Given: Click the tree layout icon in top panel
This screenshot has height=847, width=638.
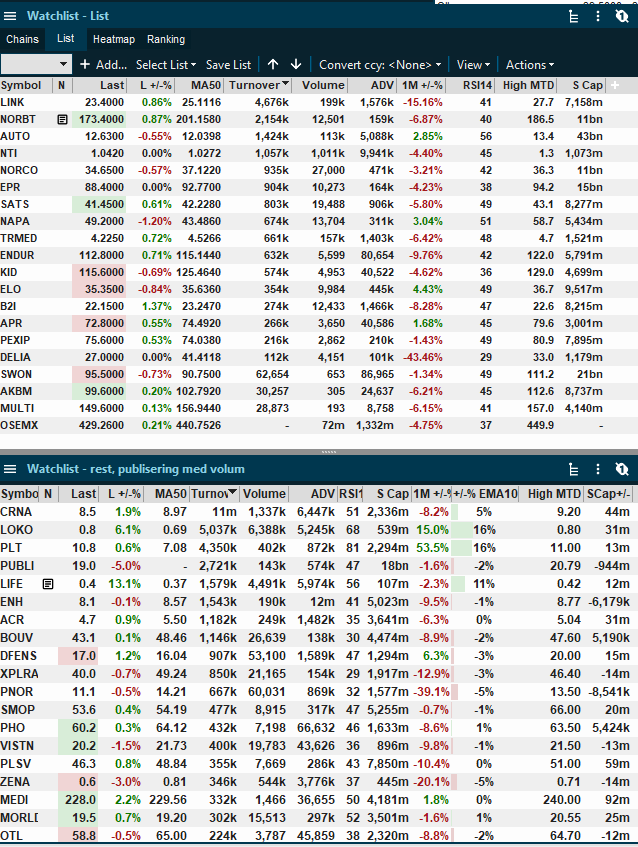Looking at the screenshot, I should coord(574,17).
